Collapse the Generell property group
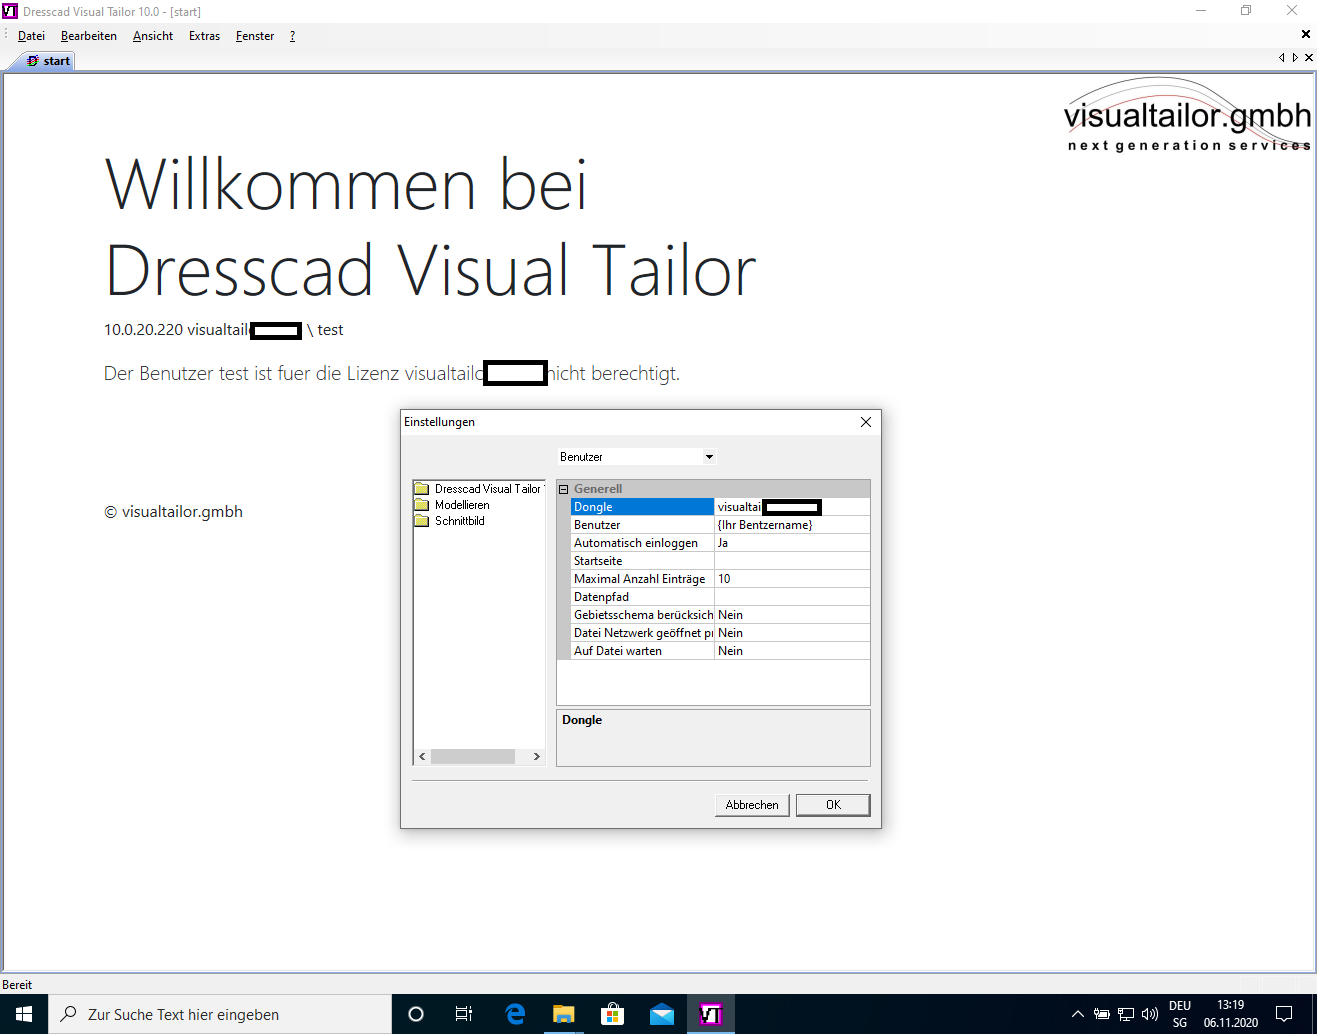The image size is (1317, 1034). (x=563, y=489)
